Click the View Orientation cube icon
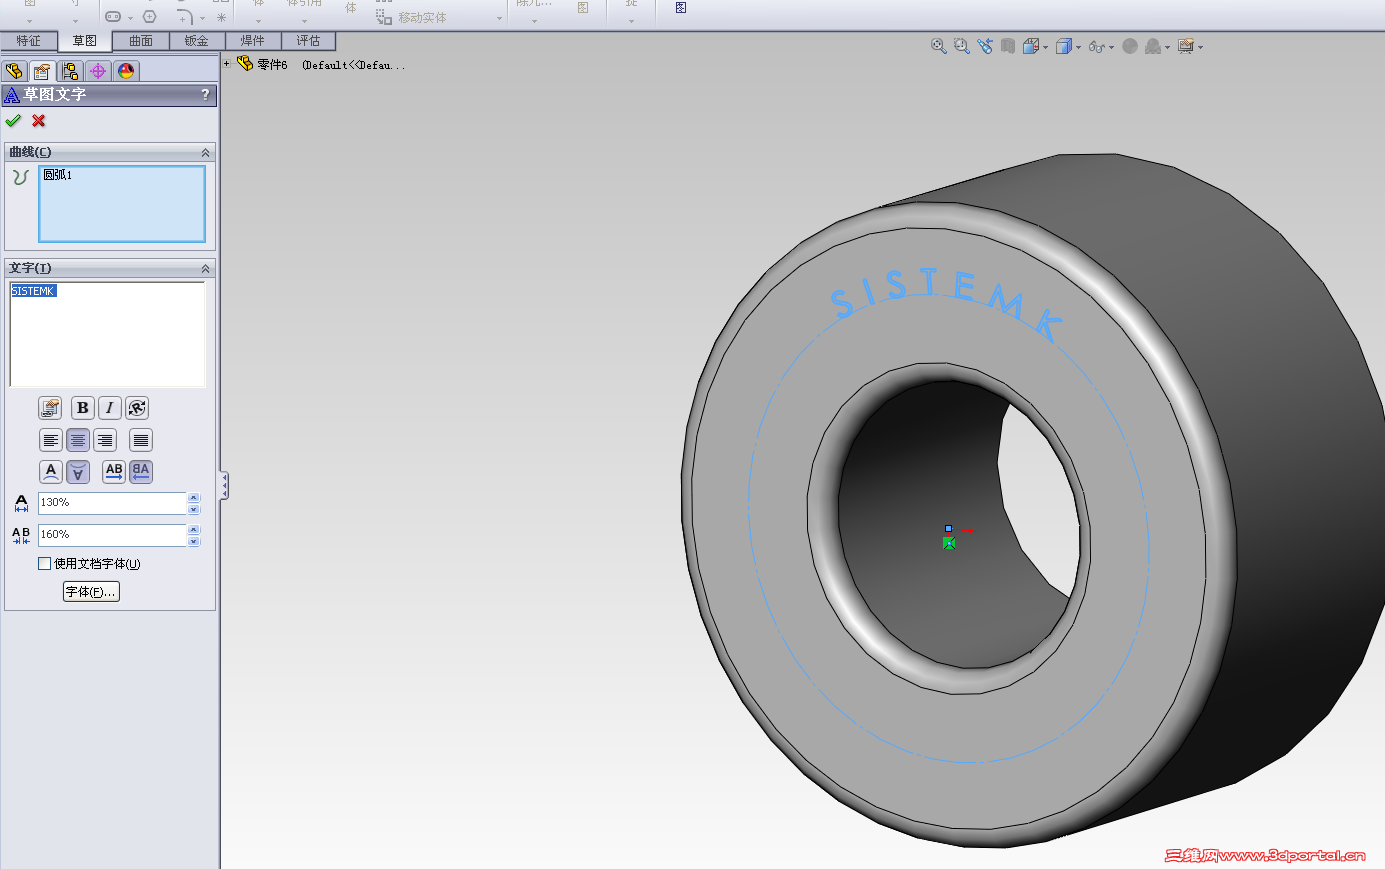This screenshot has width=1385, height=869. [x=1031, y=46]
